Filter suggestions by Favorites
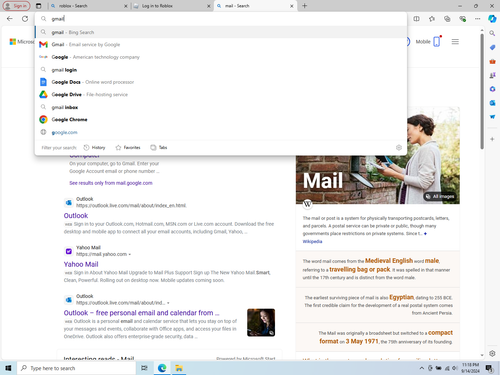The image size is (500, 375). pos(128,147)
